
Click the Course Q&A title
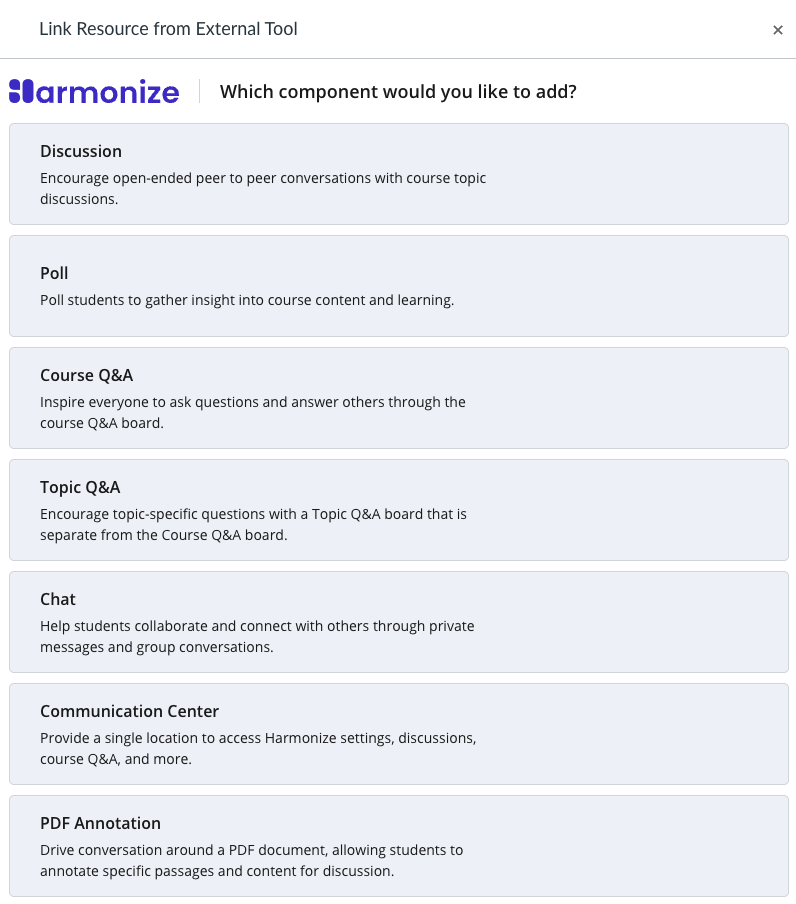(86, 375)
